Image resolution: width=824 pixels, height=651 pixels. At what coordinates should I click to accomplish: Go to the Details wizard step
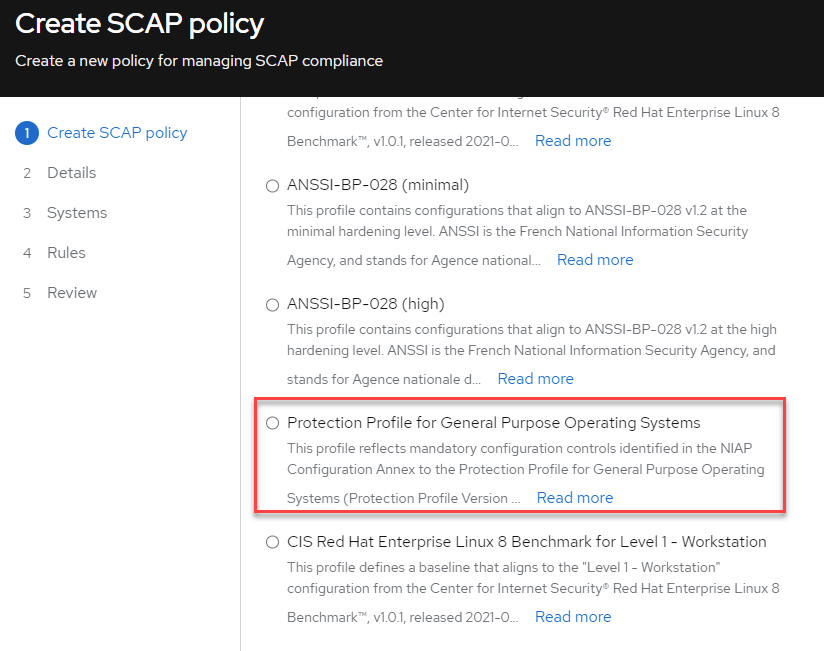click(71, 173)
